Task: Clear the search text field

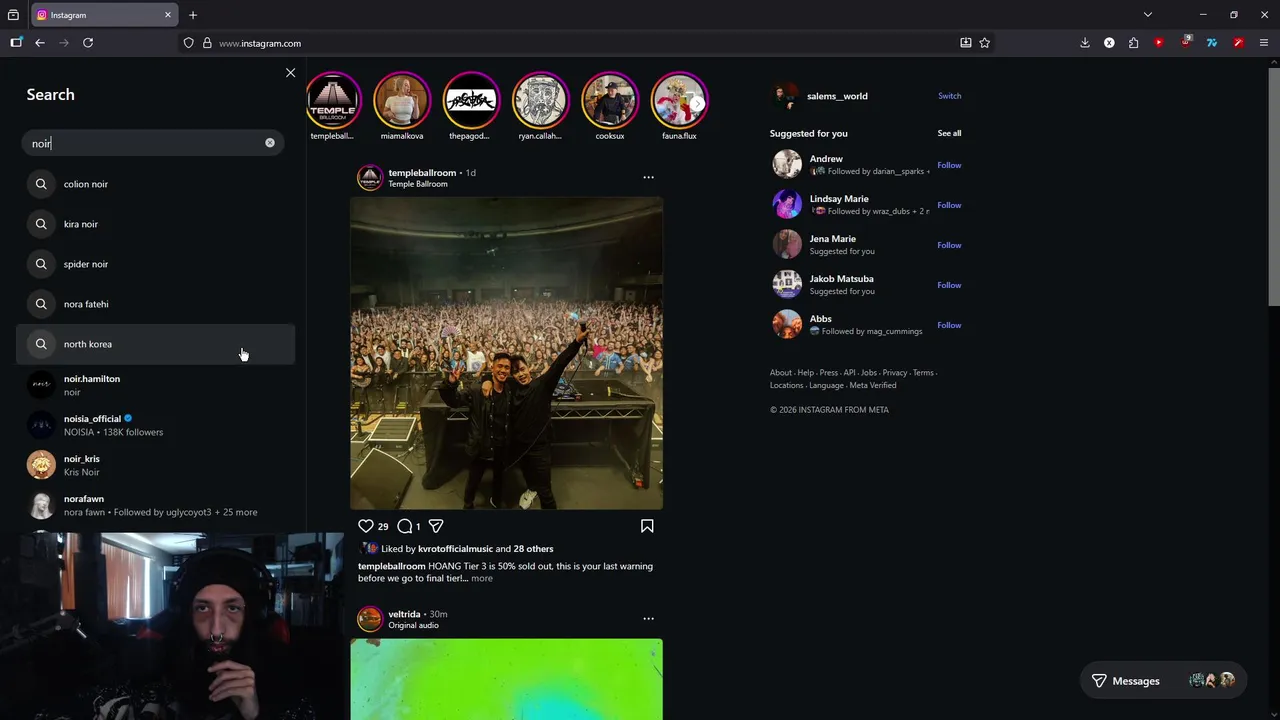Action: [269, 143]
